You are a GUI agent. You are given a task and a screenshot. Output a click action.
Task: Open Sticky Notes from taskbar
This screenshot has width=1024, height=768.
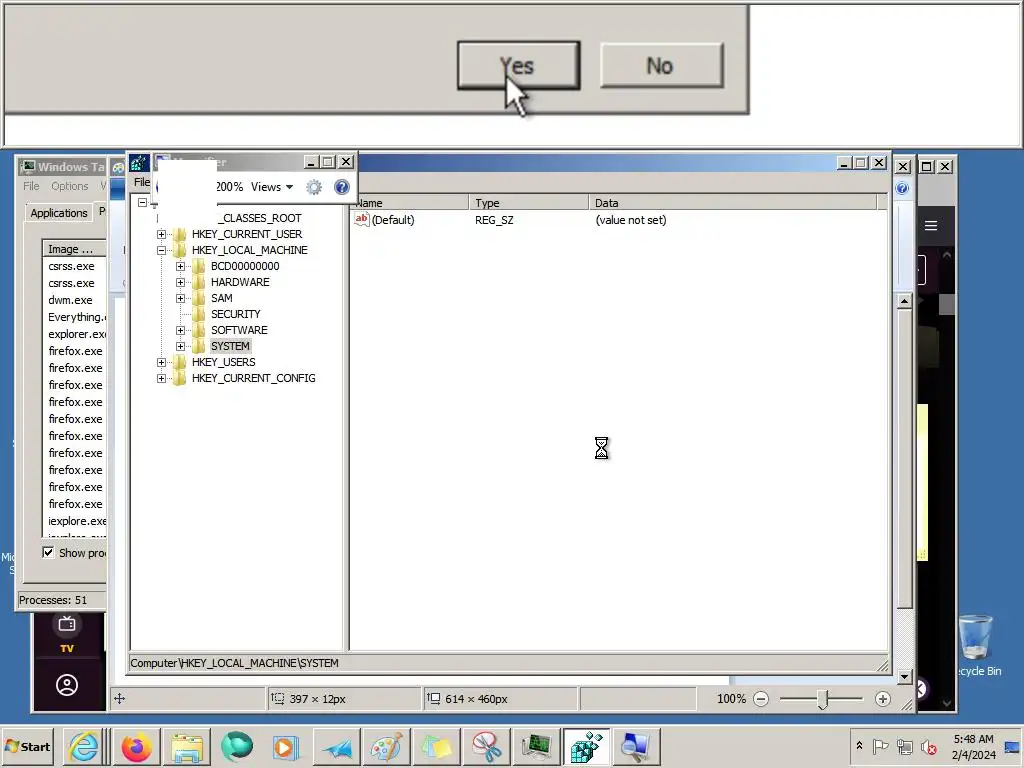click(436, 746)
